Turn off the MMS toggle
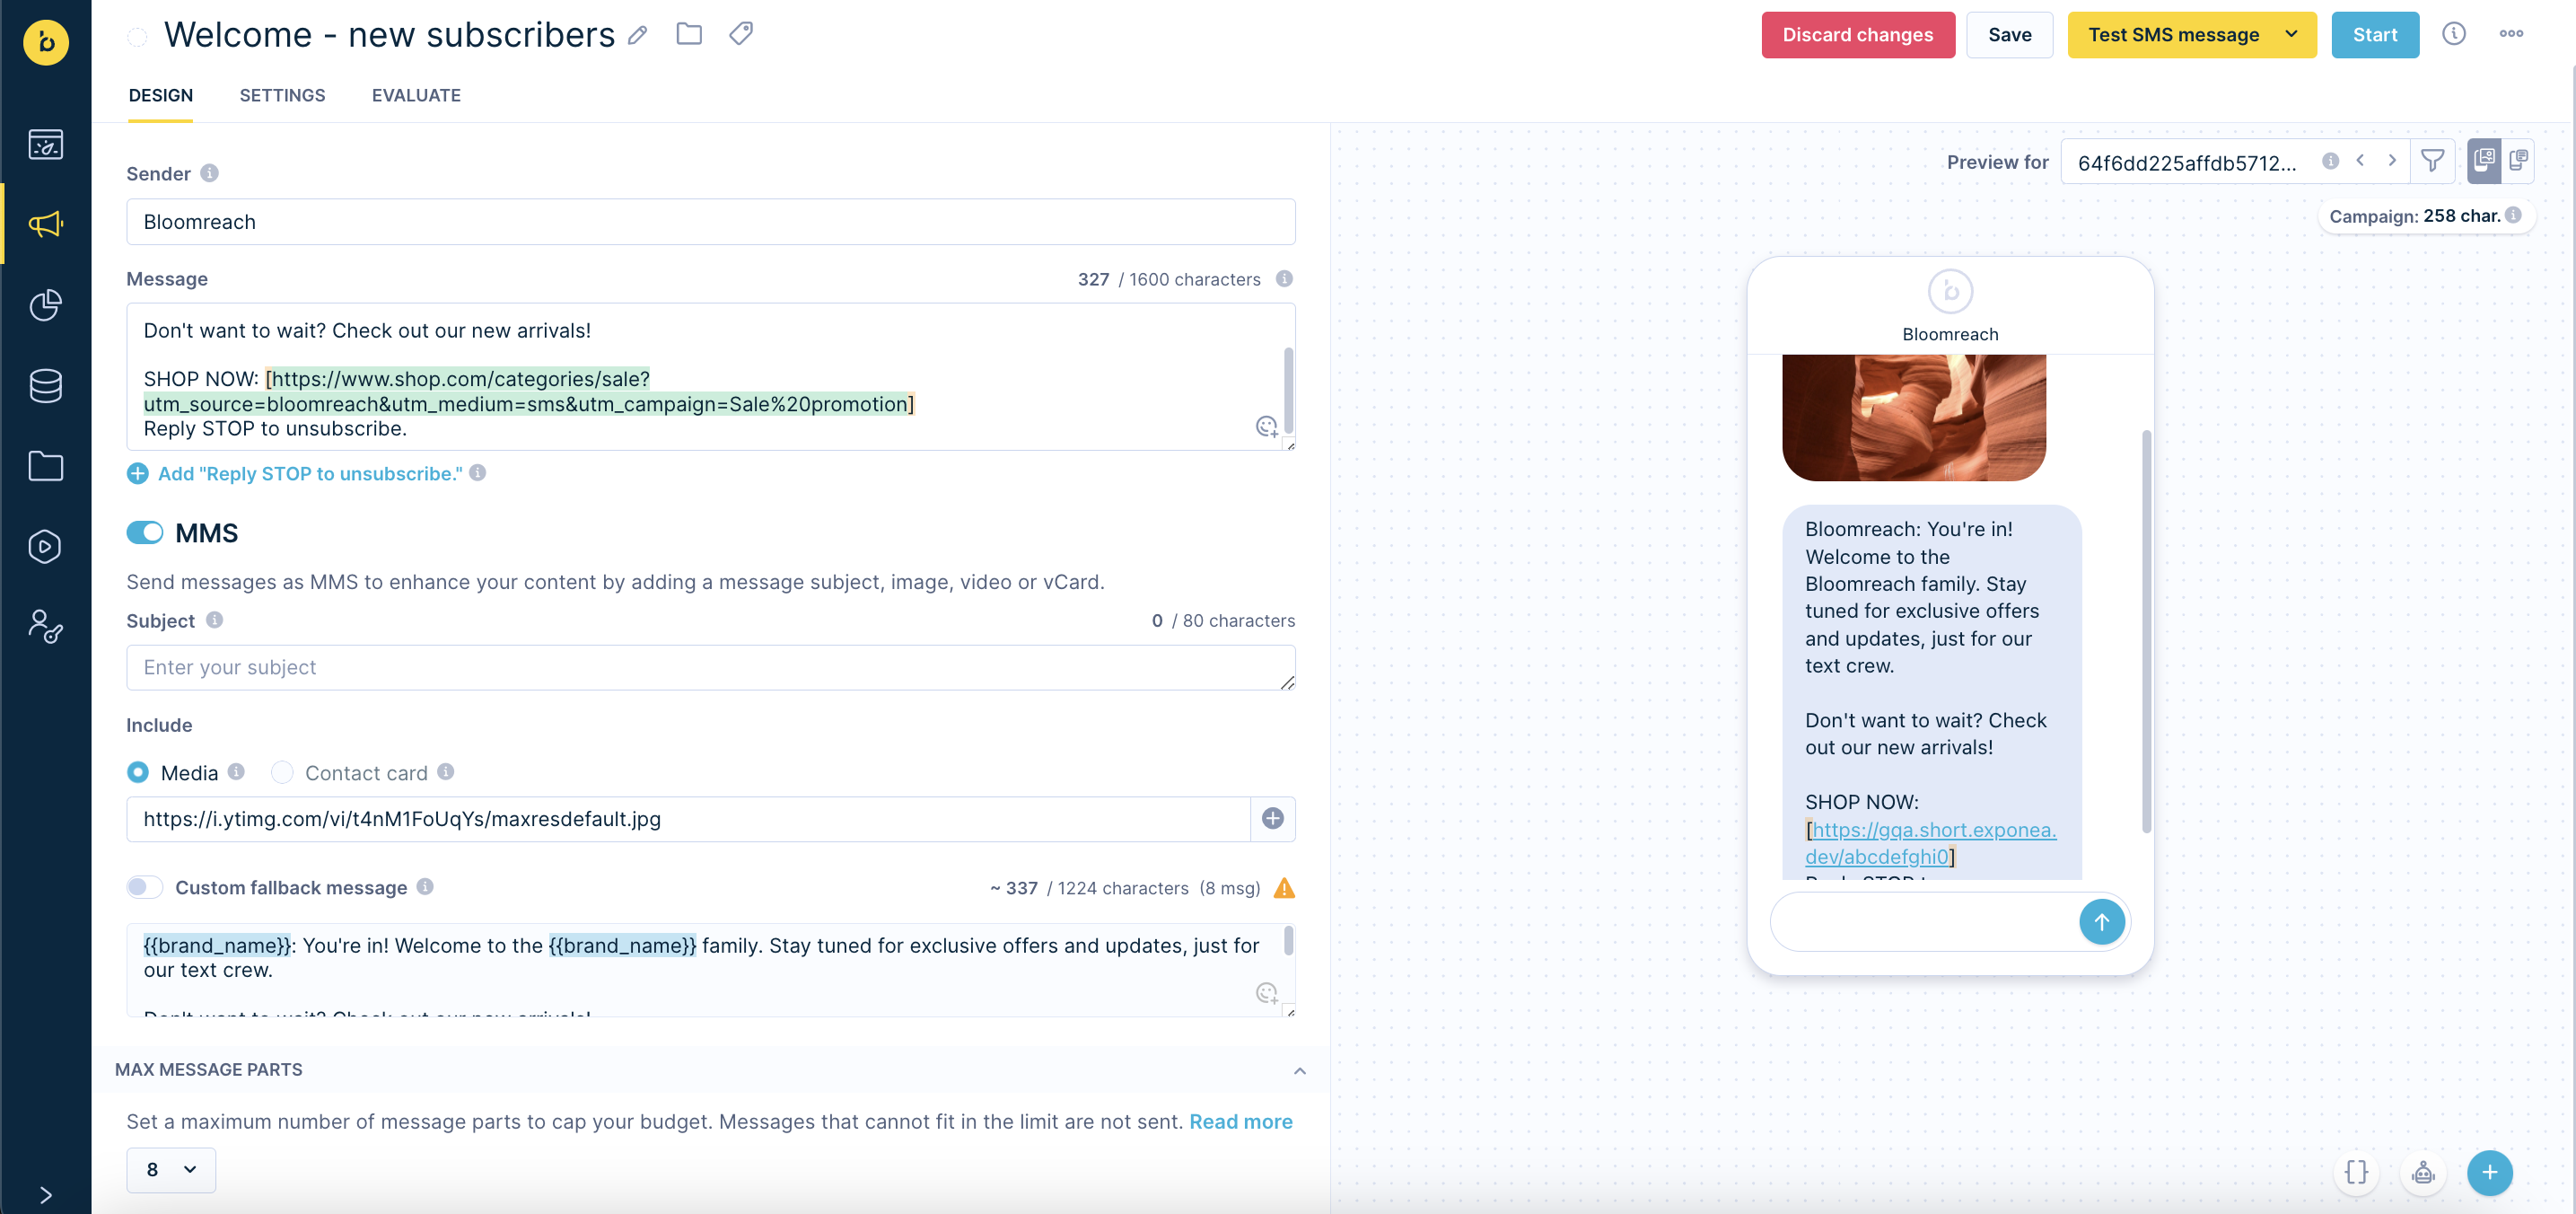The height and width of the screenshot is (1214, 2576). click(145, 533)
